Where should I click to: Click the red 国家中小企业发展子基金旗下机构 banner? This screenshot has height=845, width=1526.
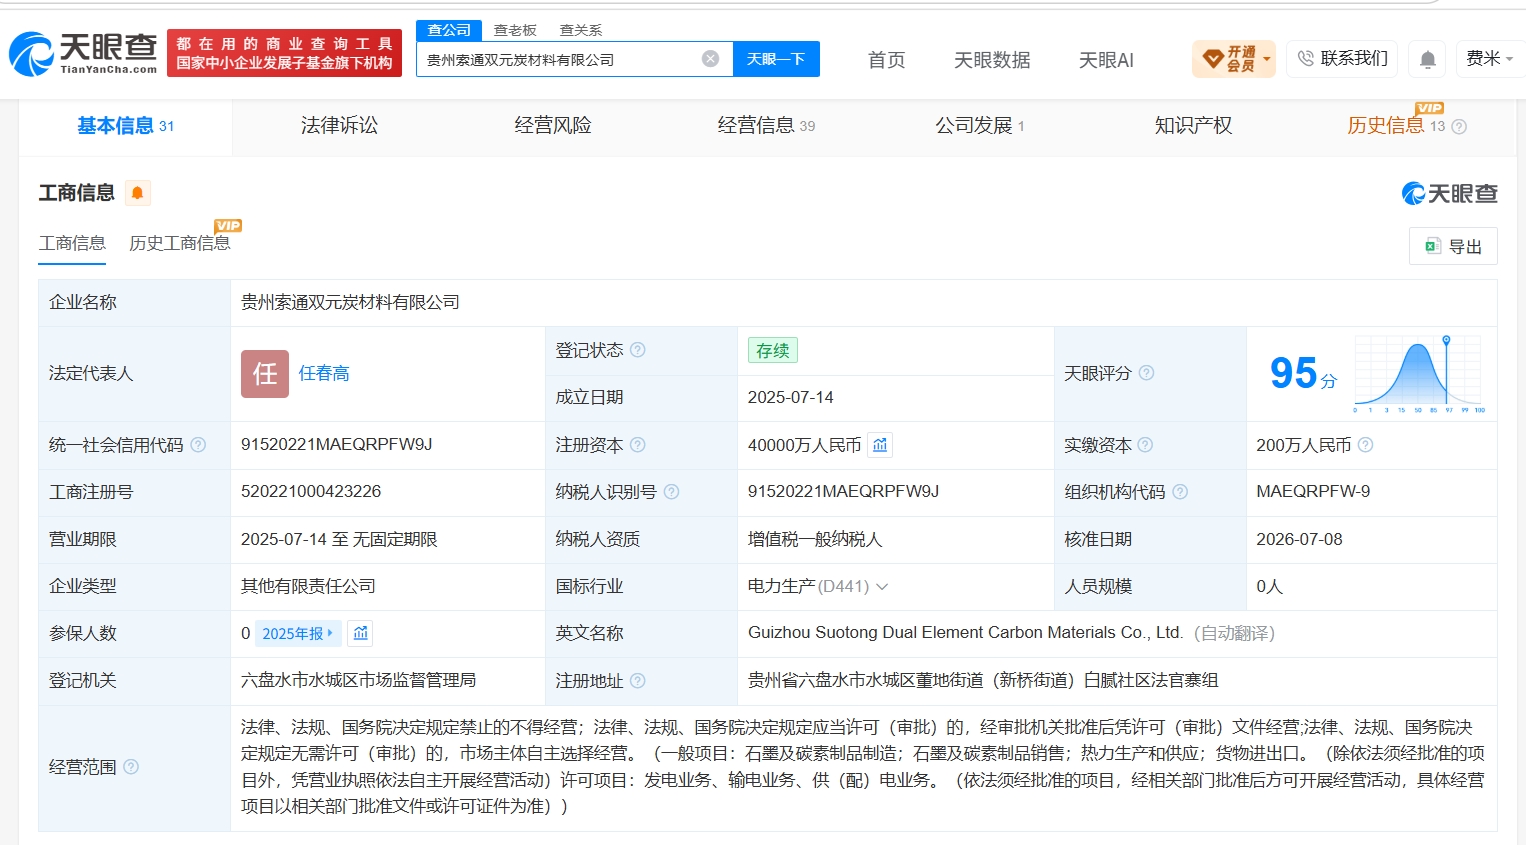click(x=284, y=53)
